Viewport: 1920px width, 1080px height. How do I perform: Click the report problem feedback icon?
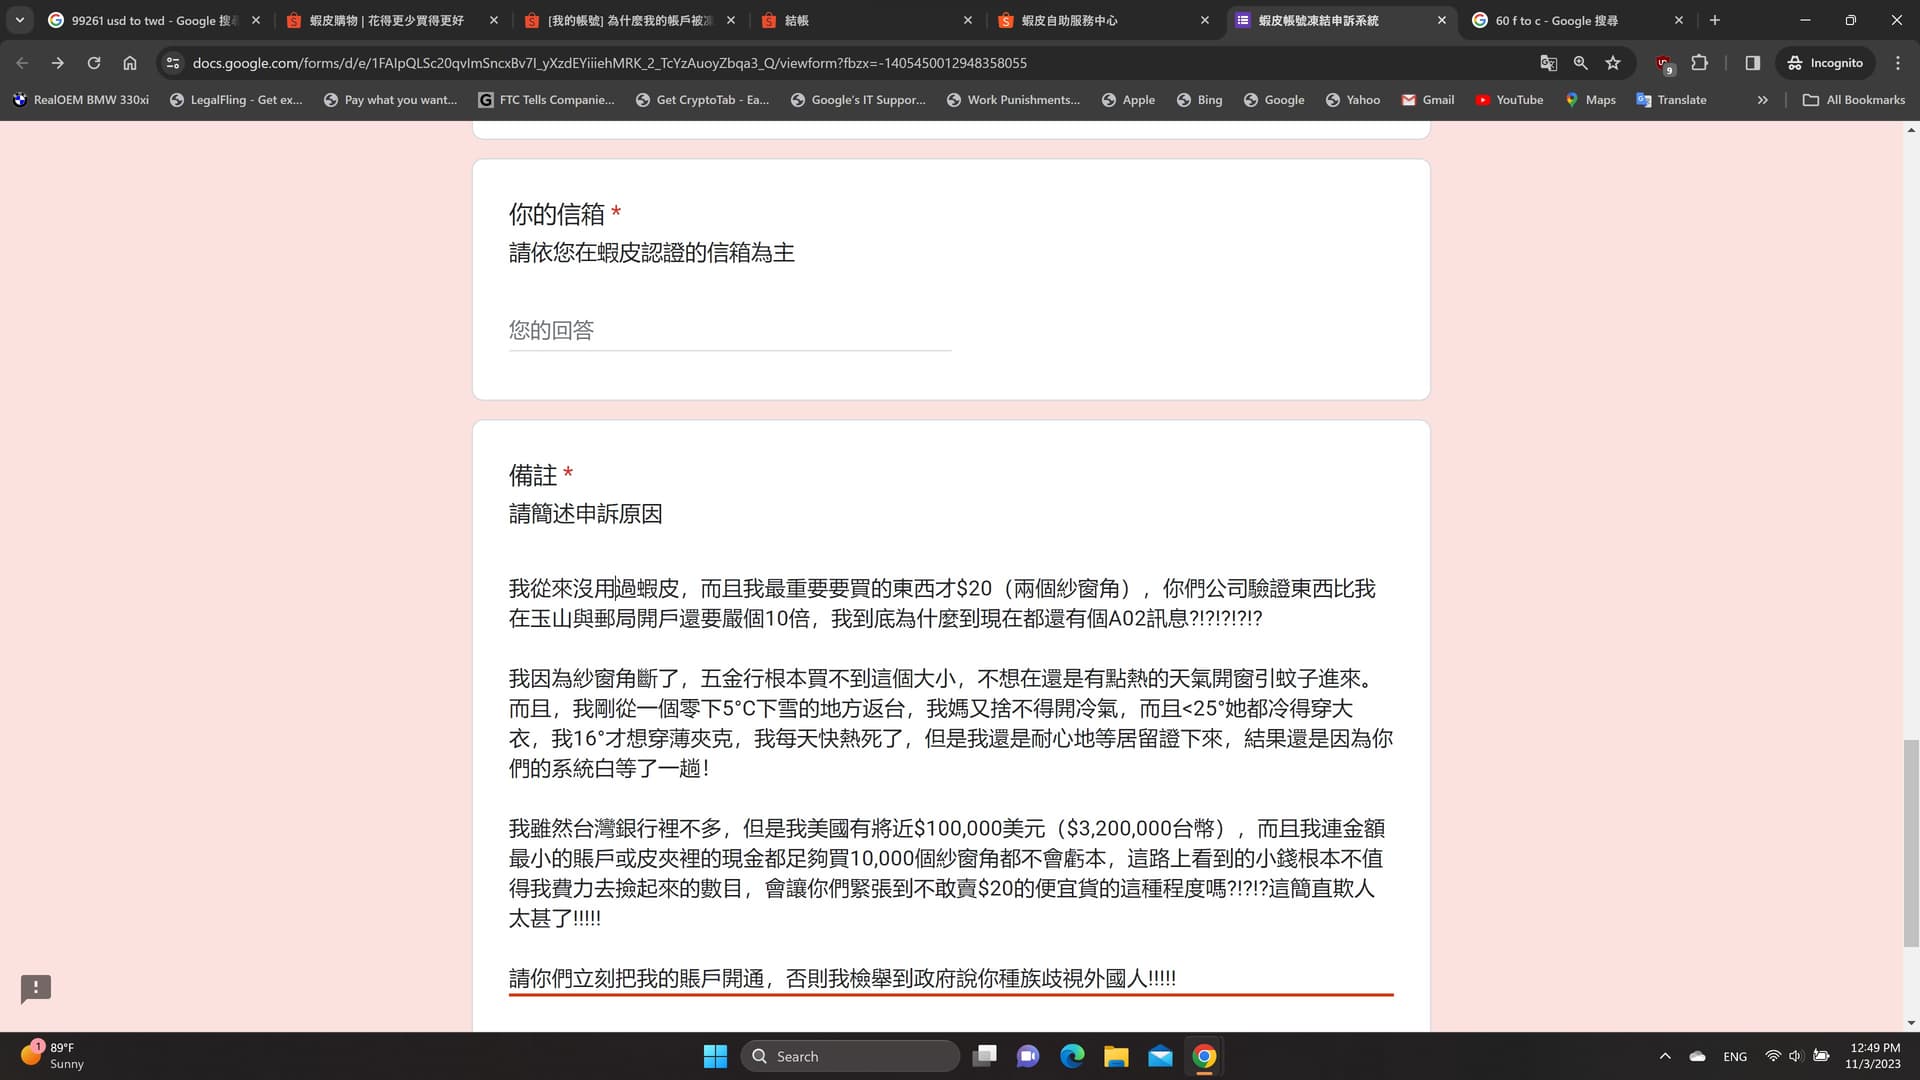click(36, 988)
